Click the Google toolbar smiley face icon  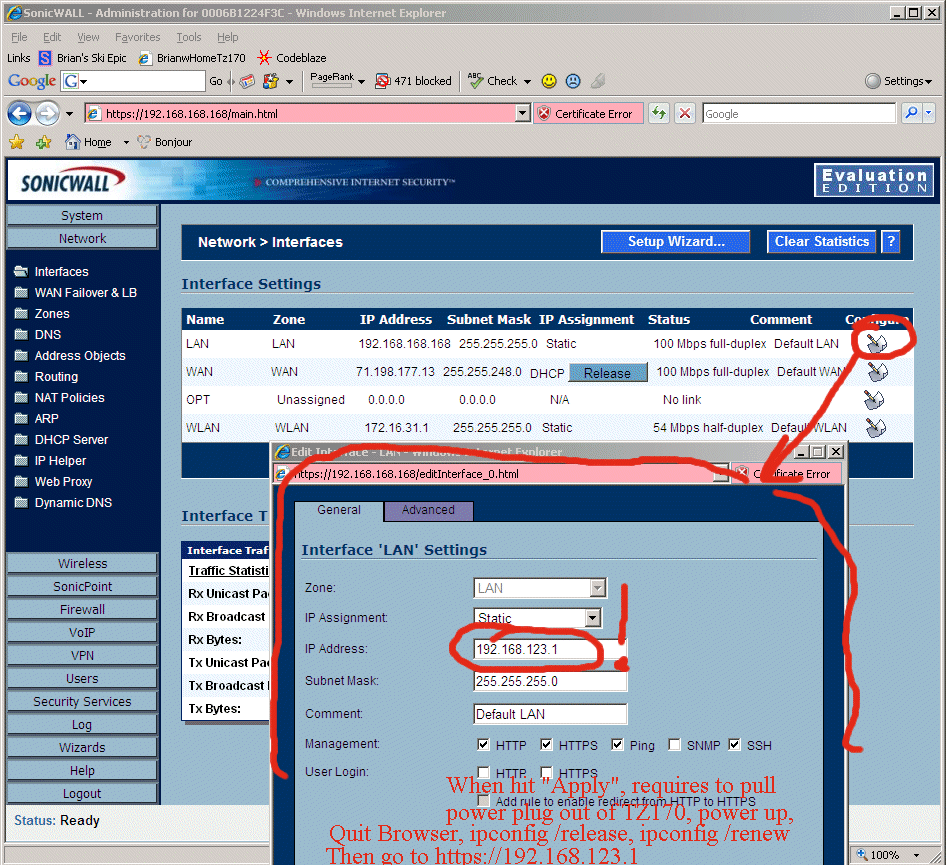pyautogui.click(x=548, y=81)
